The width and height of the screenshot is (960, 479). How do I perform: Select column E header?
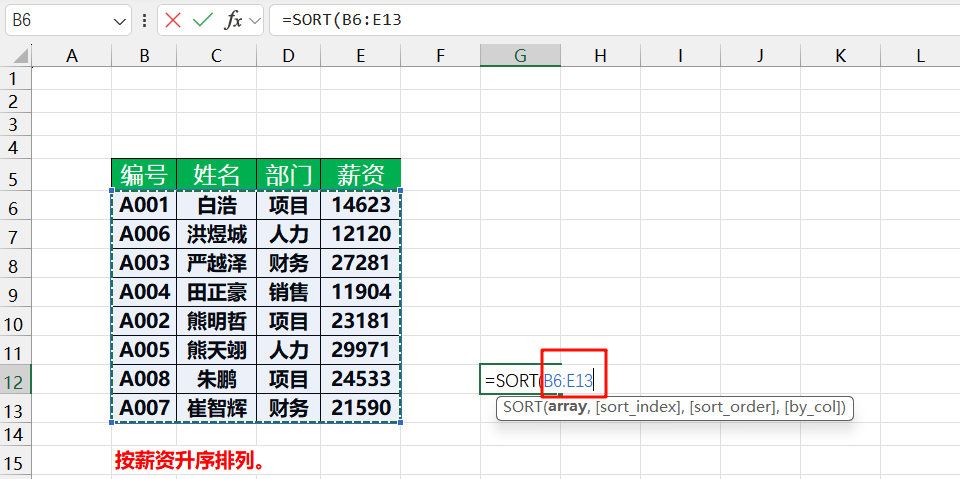[361, 56]
